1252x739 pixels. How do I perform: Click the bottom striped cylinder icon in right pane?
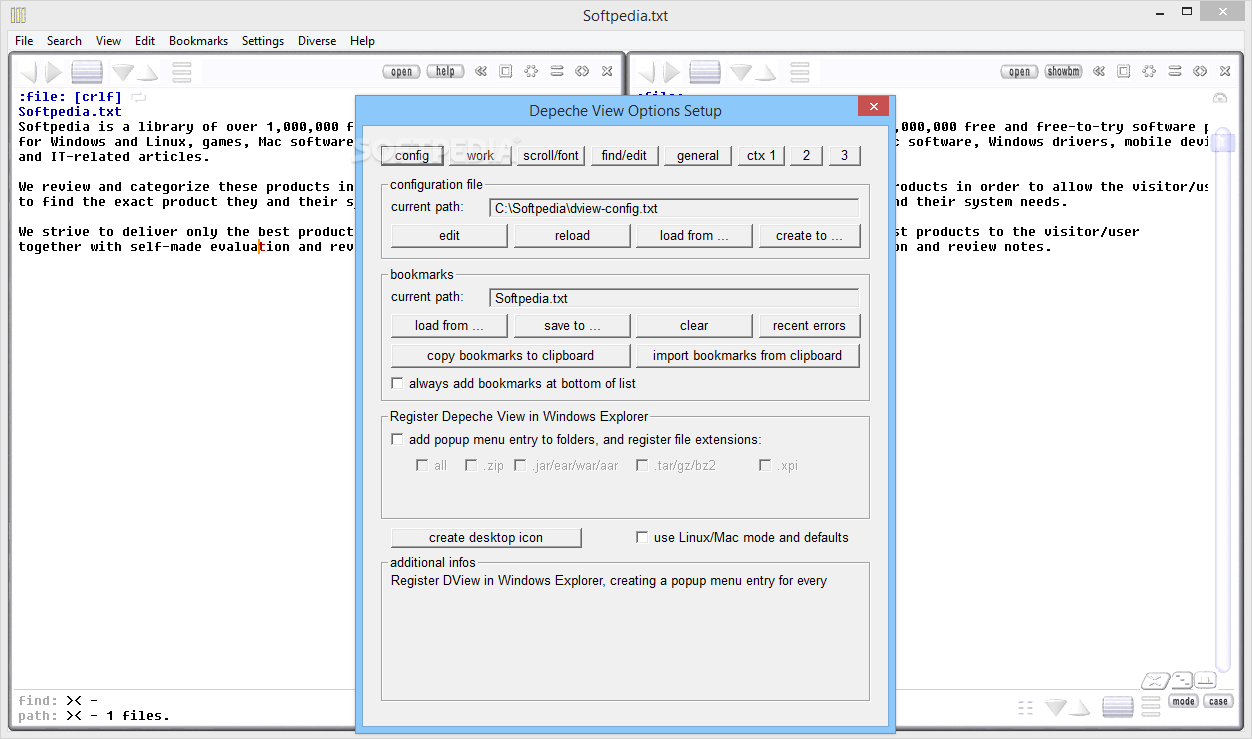pos(1118,707)
